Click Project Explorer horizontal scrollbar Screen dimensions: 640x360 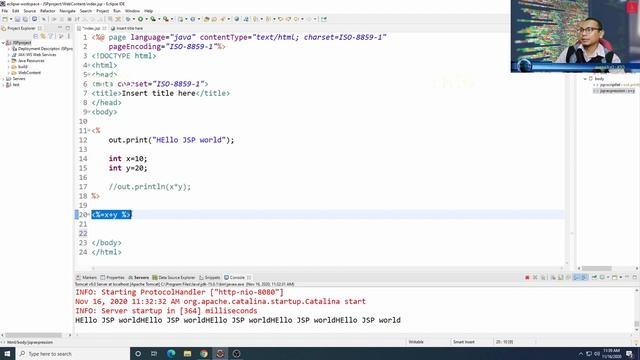pos(33,335)
